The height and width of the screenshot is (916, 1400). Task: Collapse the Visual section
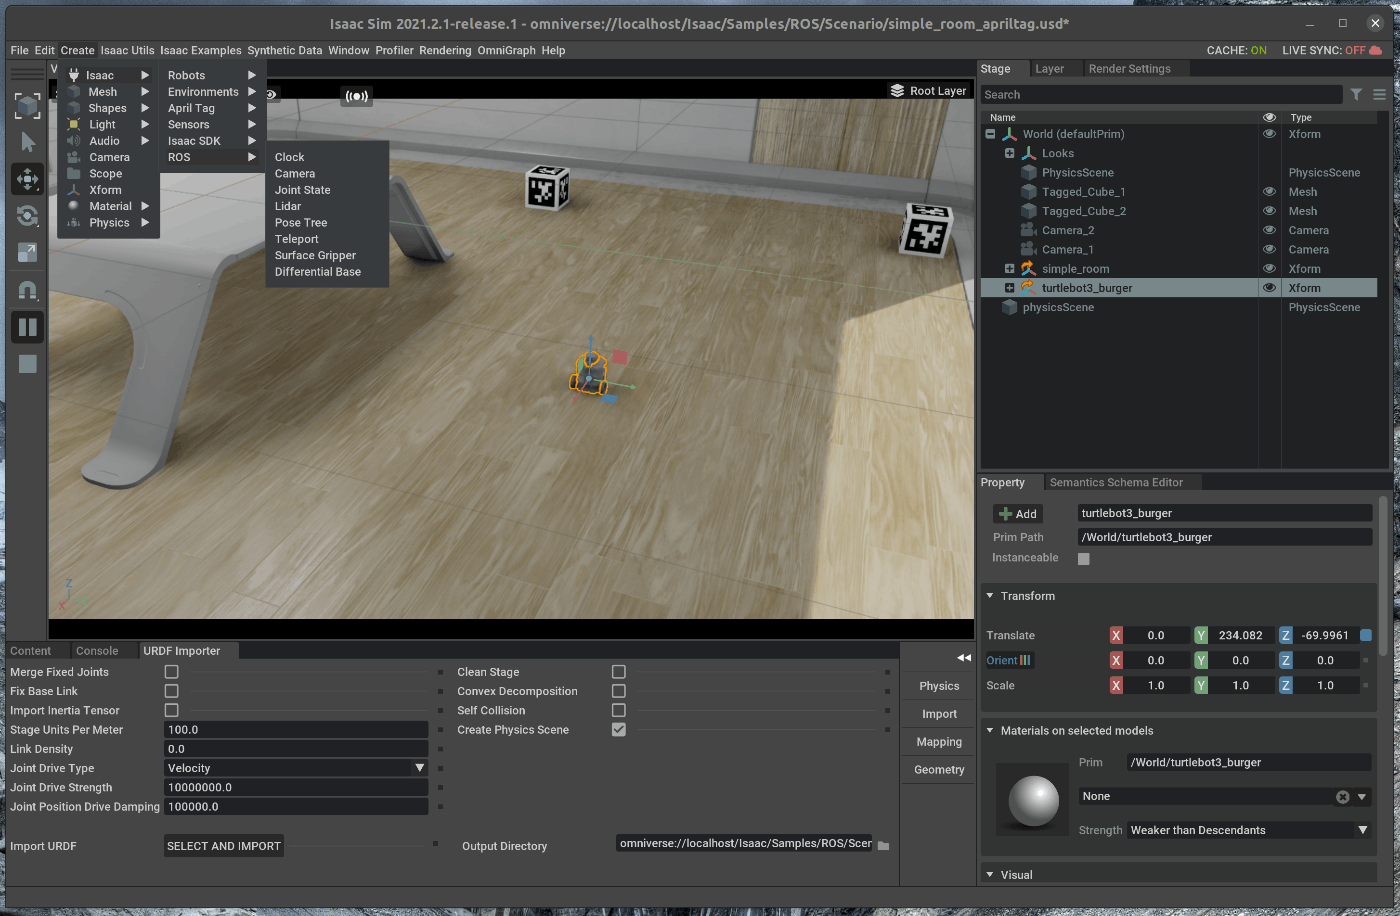point(990,874)
